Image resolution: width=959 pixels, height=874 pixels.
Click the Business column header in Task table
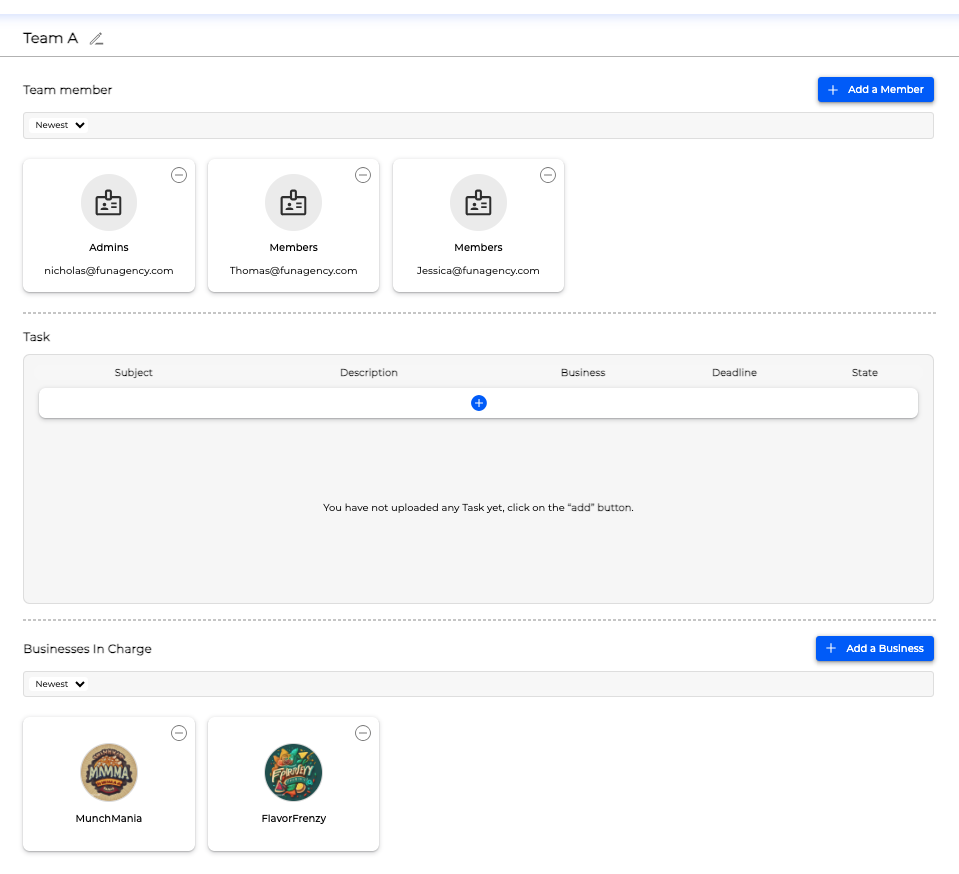(x=583, y=373)
